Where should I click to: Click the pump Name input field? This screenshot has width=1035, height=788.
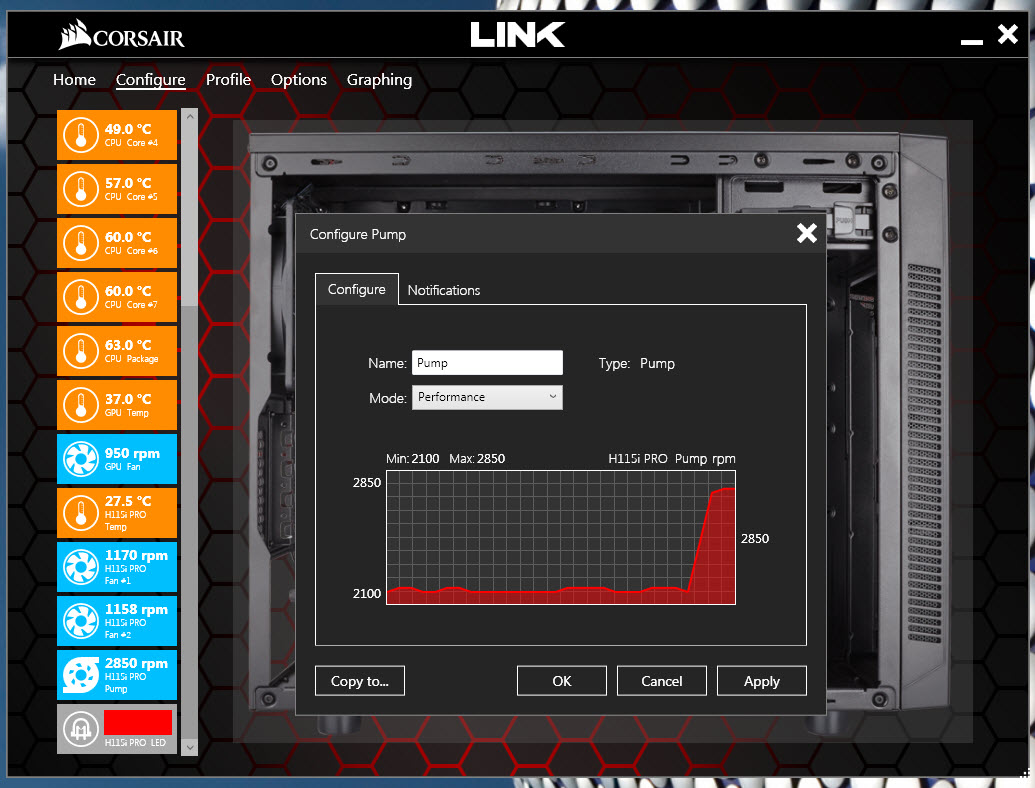487,363
